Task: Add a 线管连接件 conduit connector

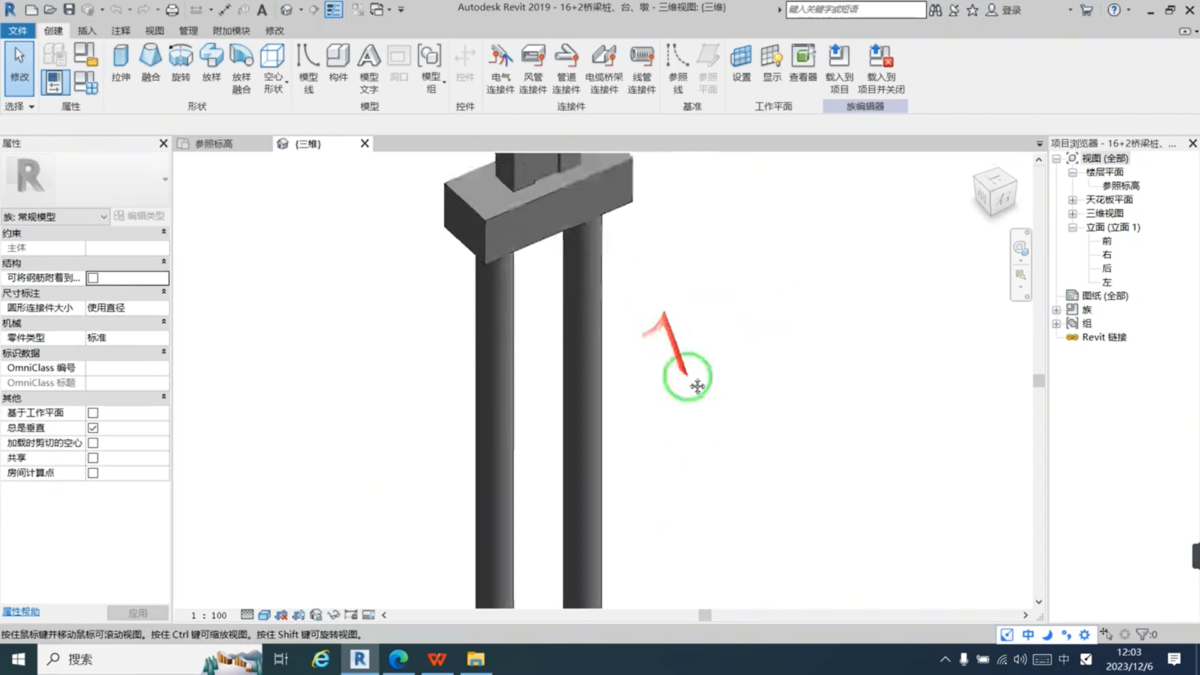Action: tap(641, 69)
